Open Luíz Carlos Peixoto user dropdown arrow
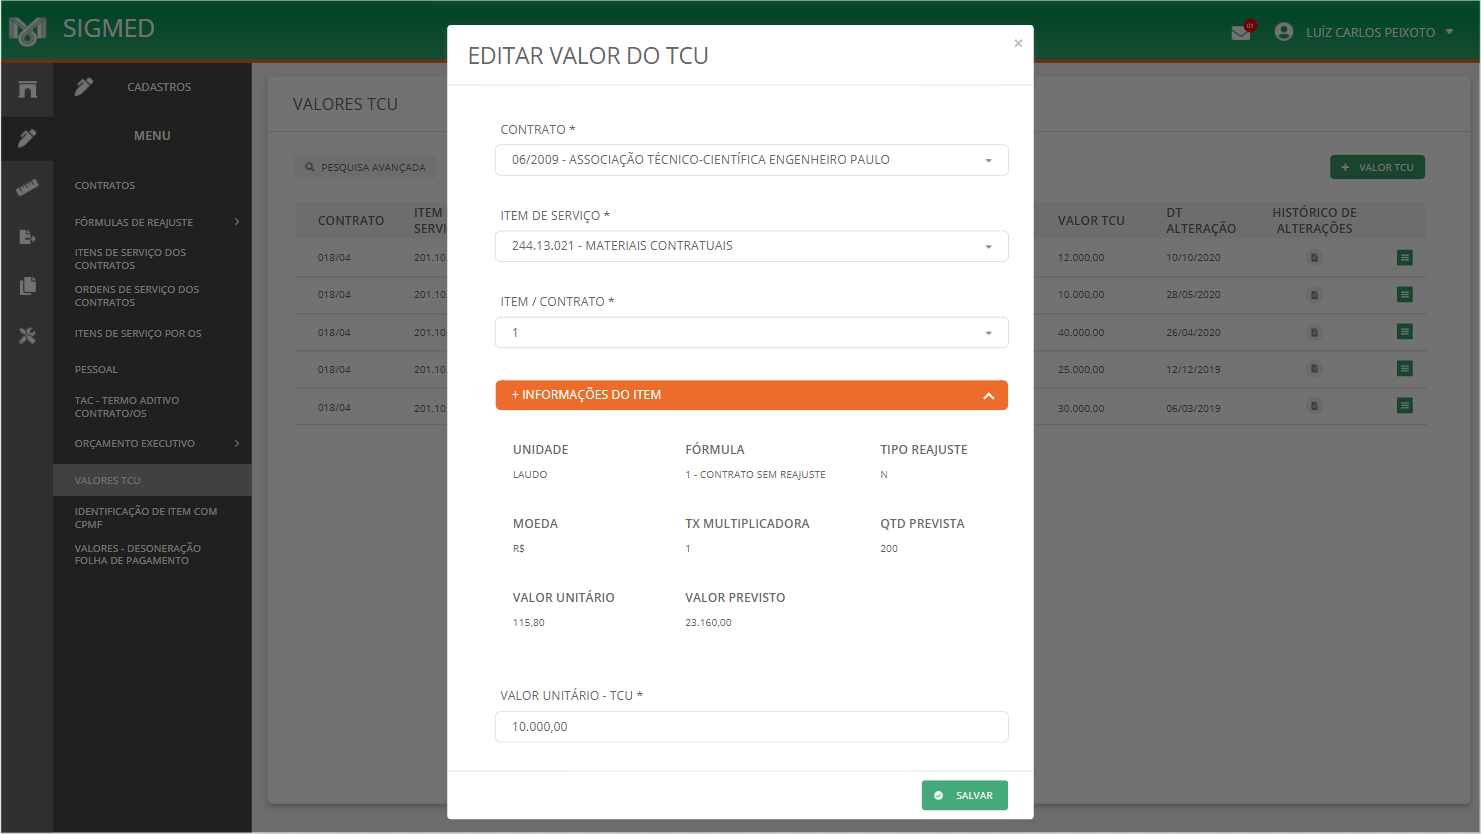Screen dimensions: 1481x834 click(x=1449, y=32)
